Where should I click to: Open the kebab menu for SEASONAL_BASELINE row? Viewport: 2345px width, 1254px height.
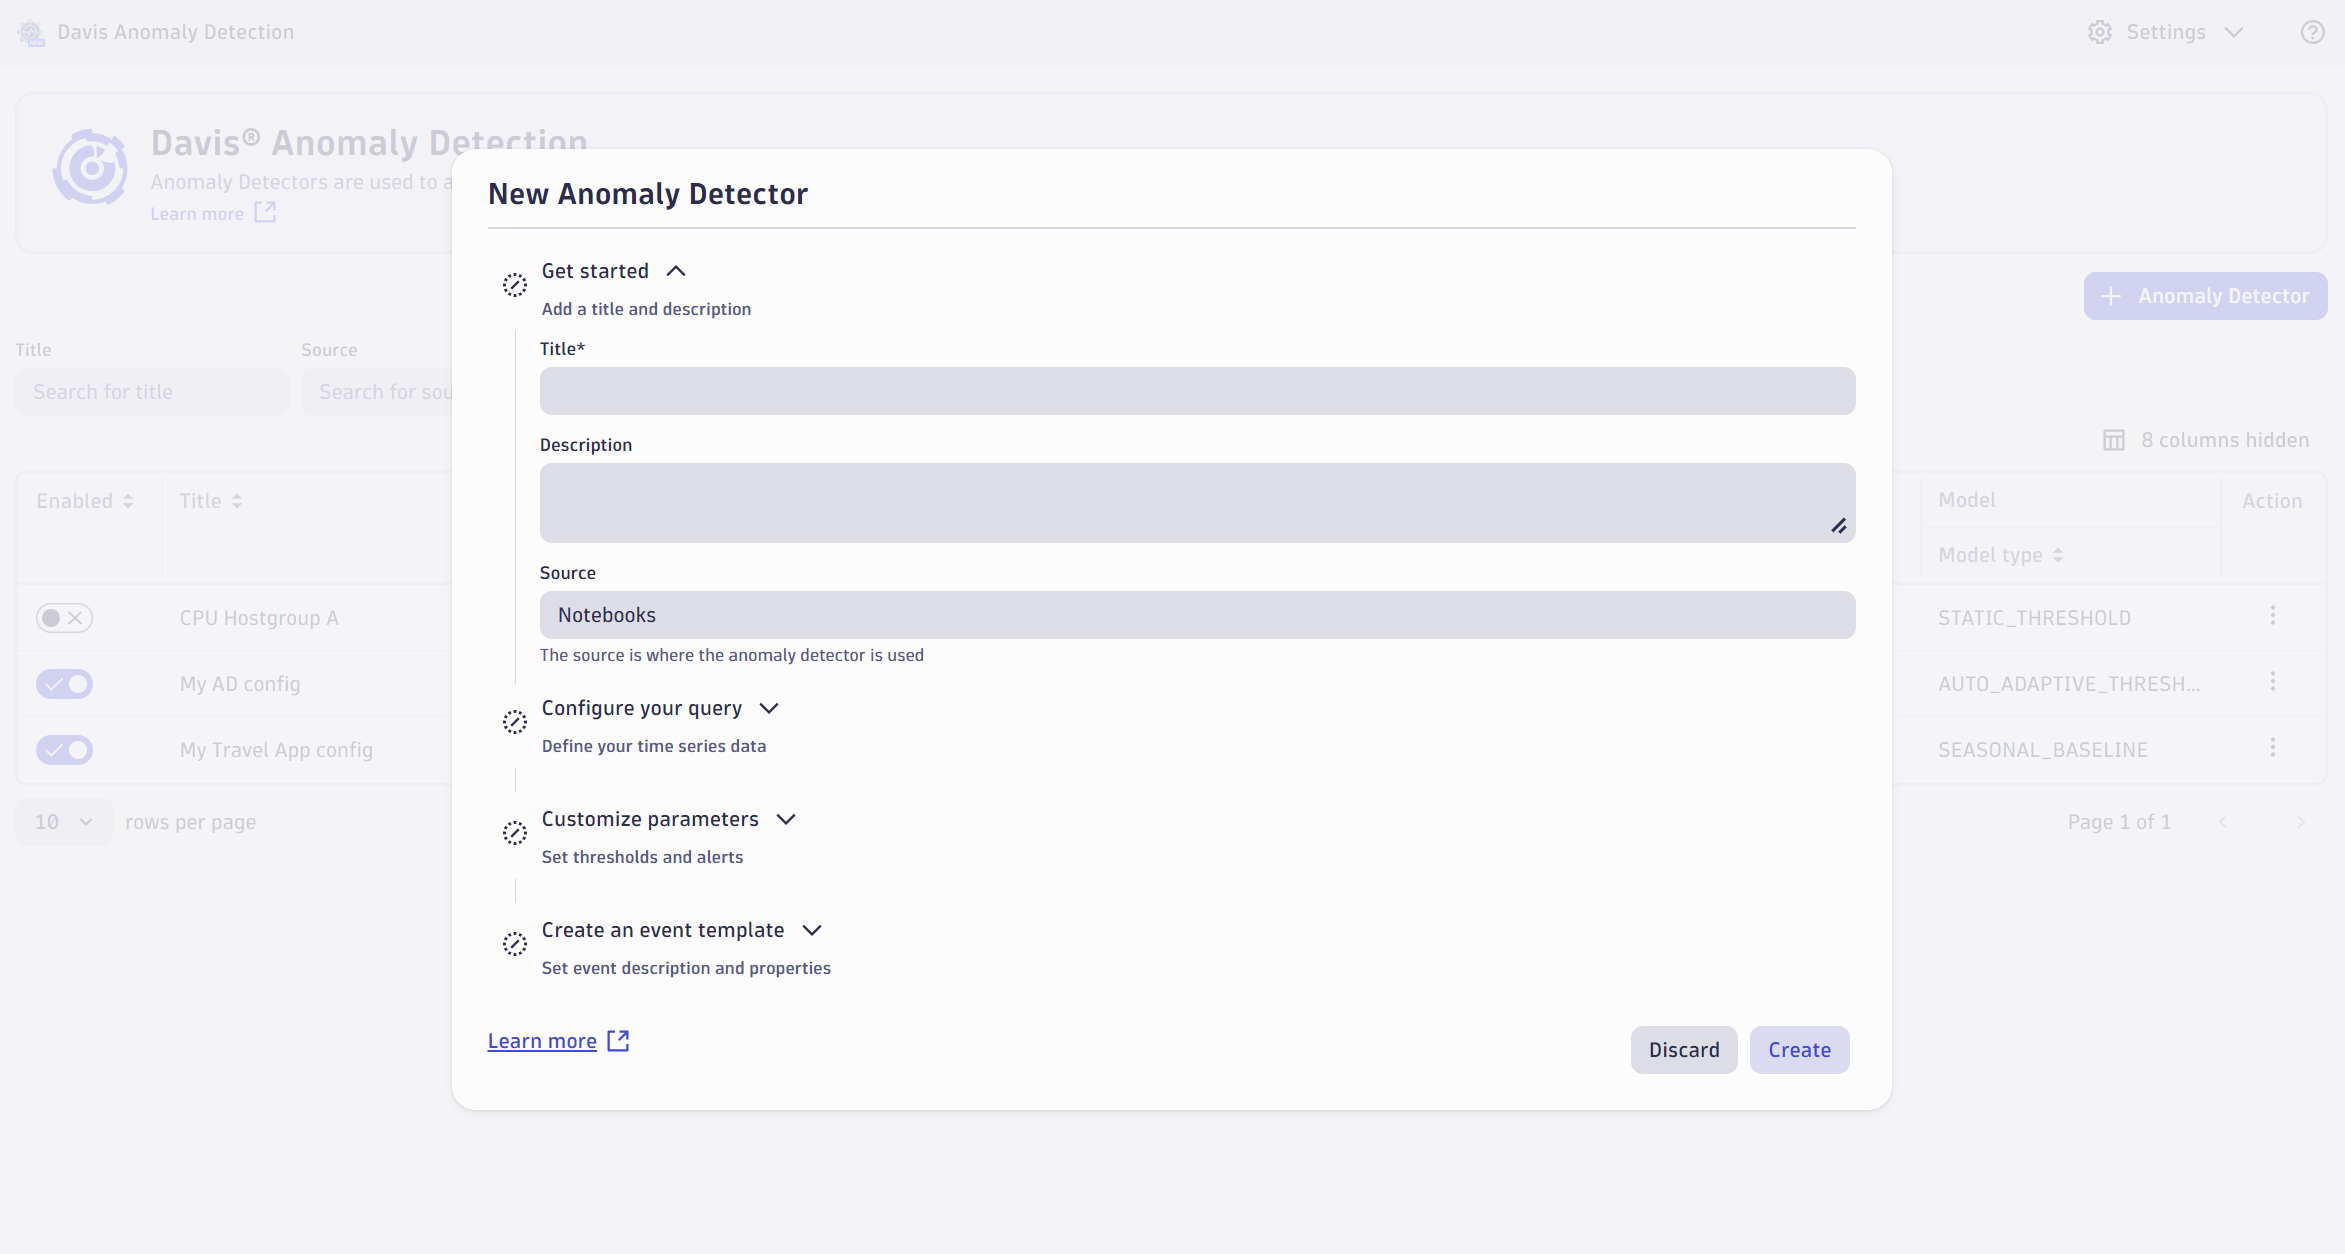click(x=2274, y=747)
